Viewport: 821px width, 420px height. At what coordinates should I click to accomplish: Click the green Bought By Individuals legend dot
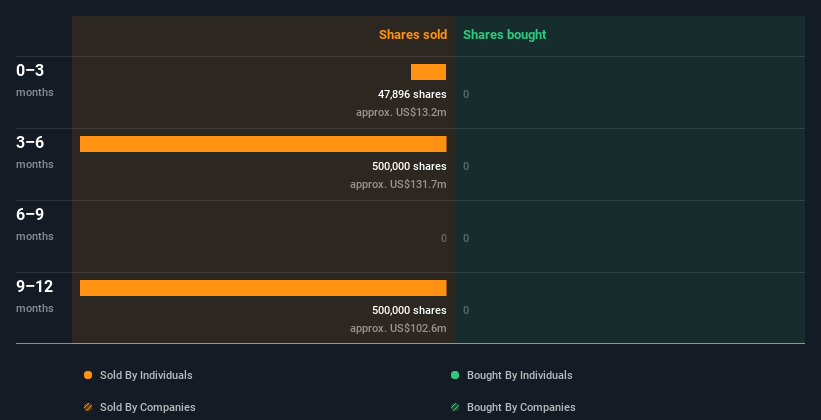(x=455, y=375)
